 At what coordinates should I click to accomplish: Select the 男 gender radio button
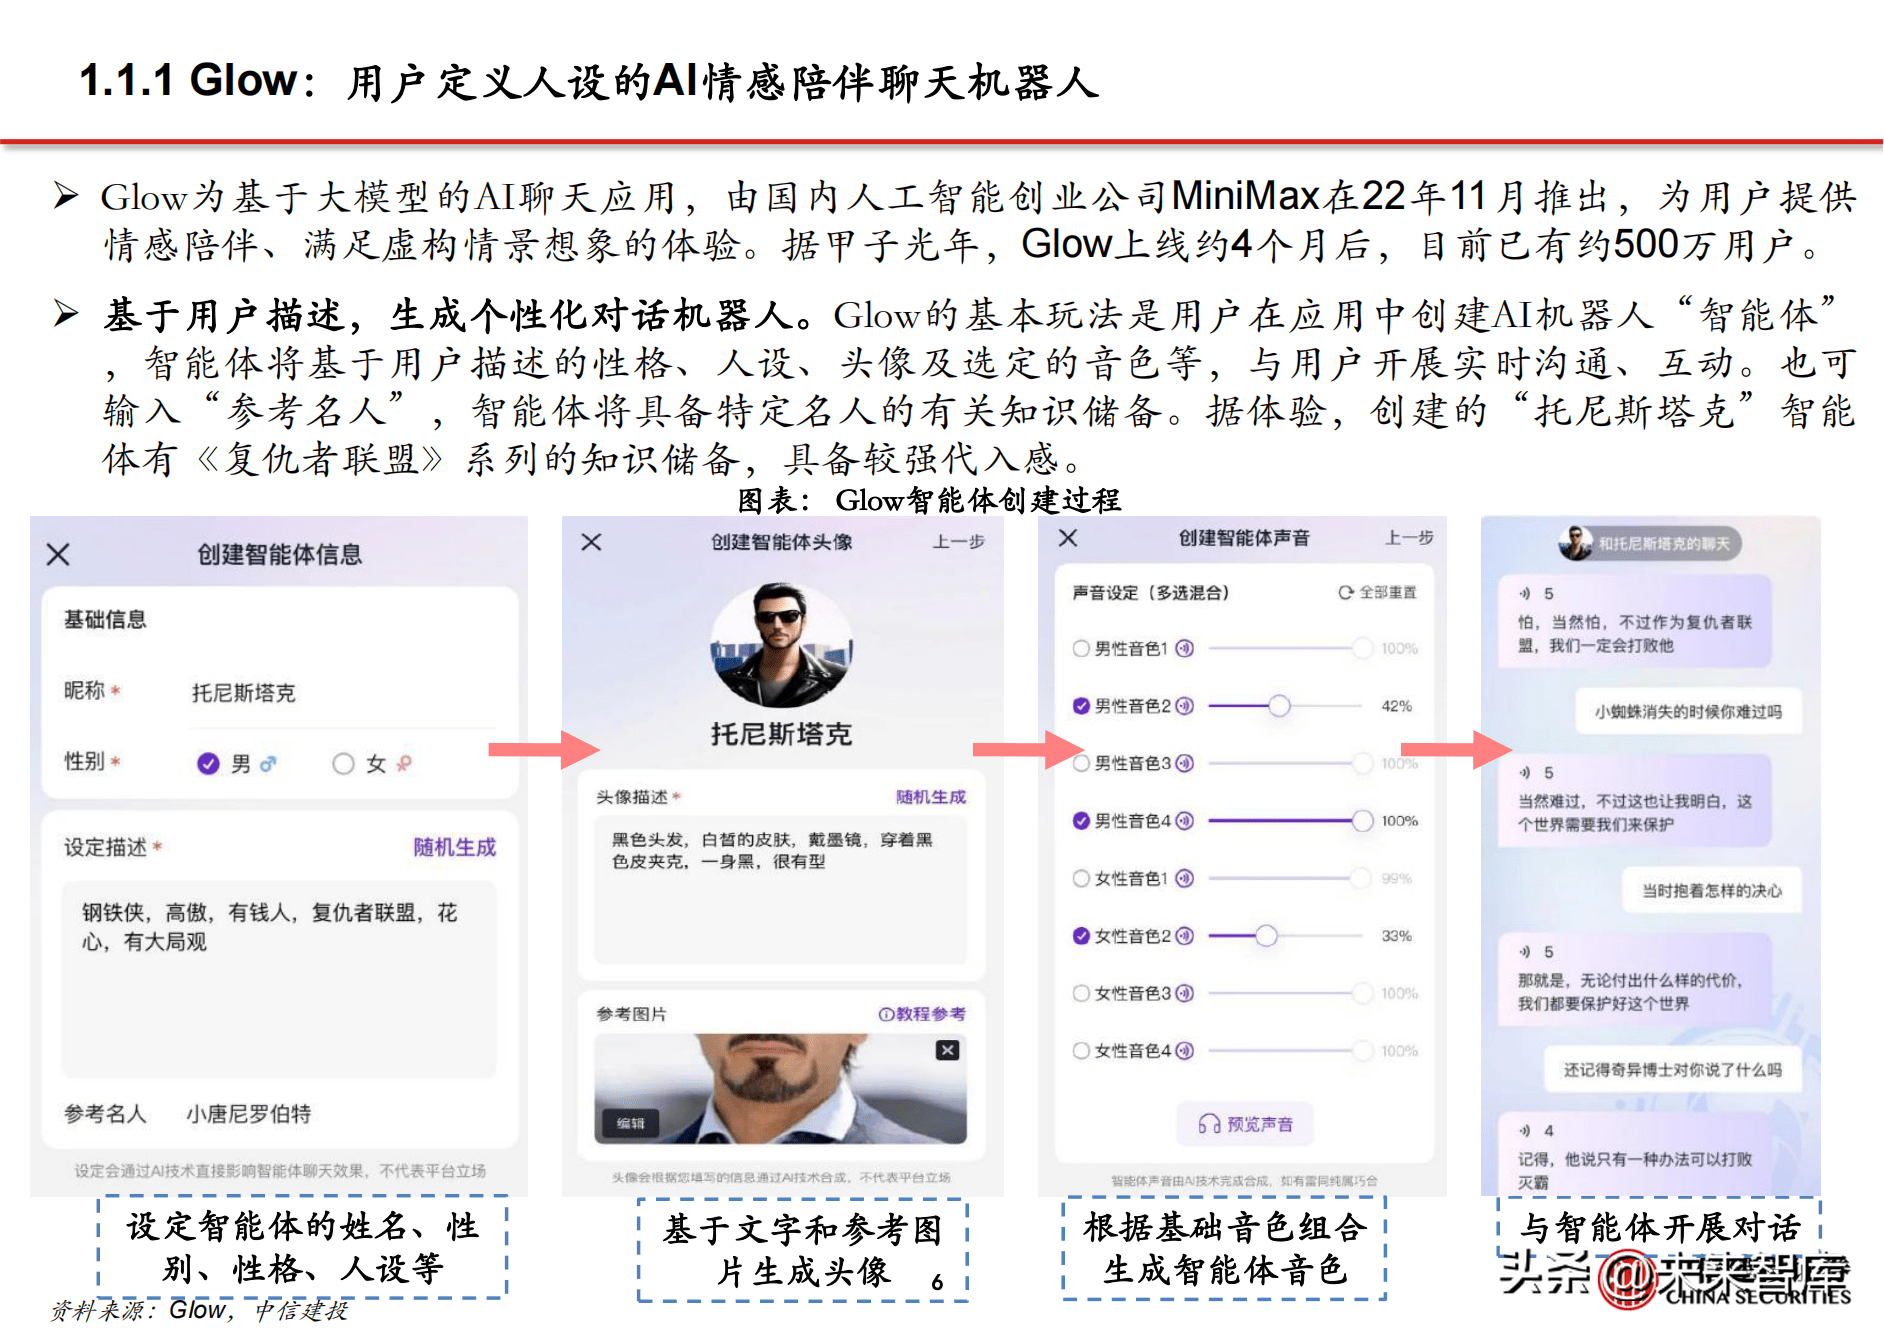pyautogui.click(x=208, y=764)
